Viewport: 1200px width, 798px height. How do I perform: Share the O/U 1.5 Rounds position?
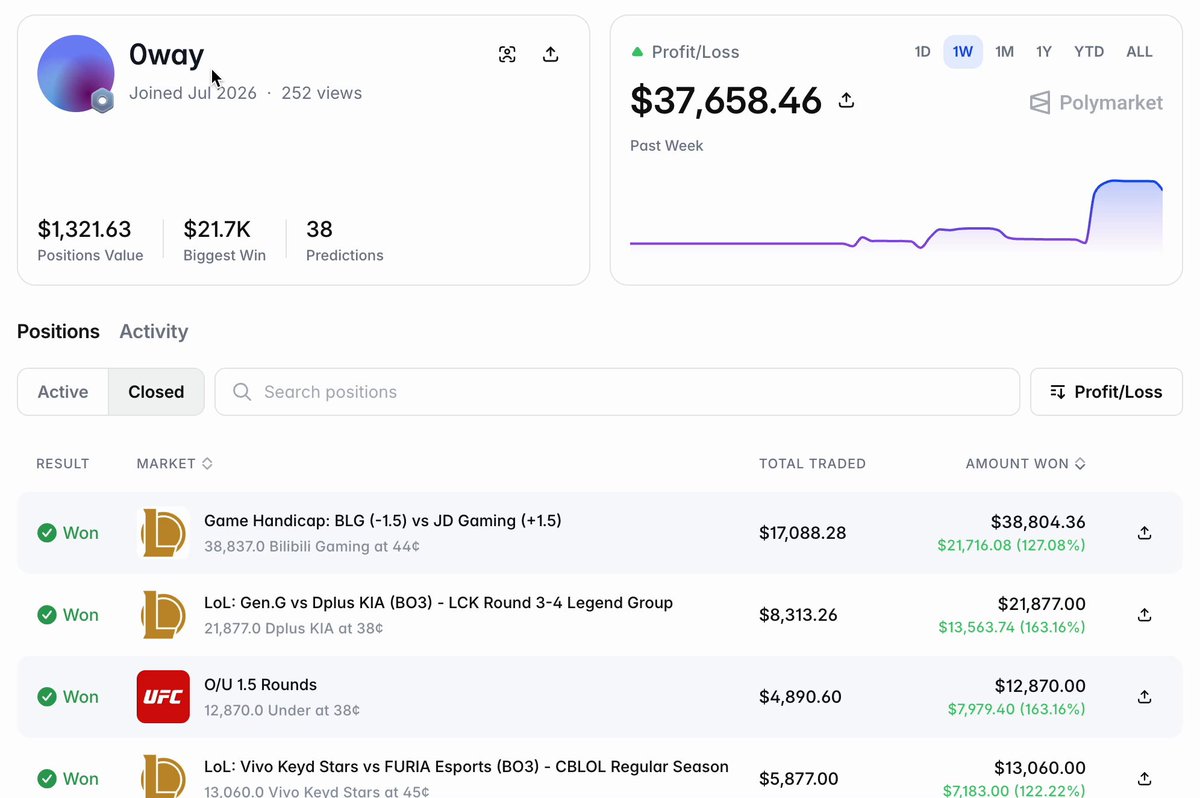pyautogui.click(x=1145, y=697)
